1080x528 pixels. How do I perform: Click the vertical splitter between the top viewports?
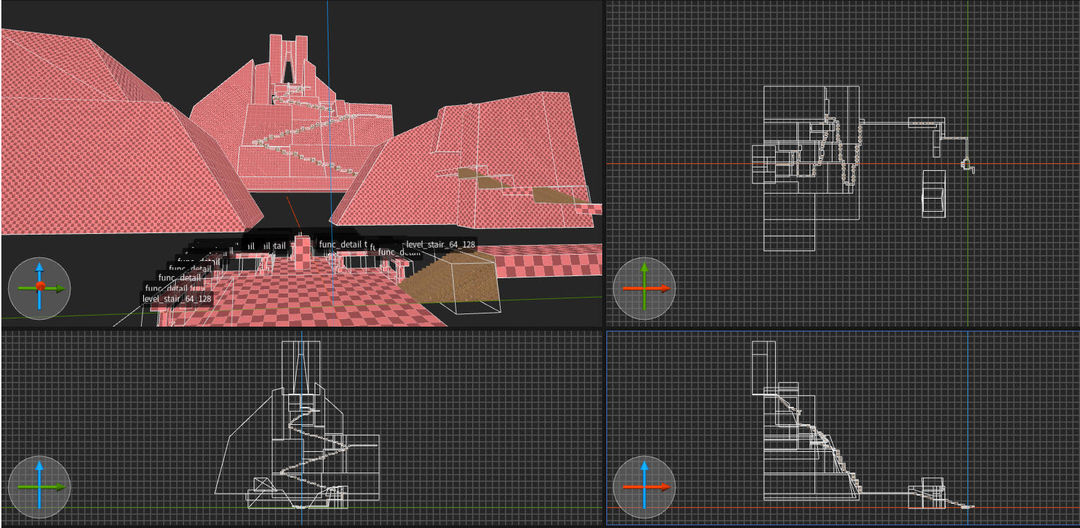(x=604, y=160)
